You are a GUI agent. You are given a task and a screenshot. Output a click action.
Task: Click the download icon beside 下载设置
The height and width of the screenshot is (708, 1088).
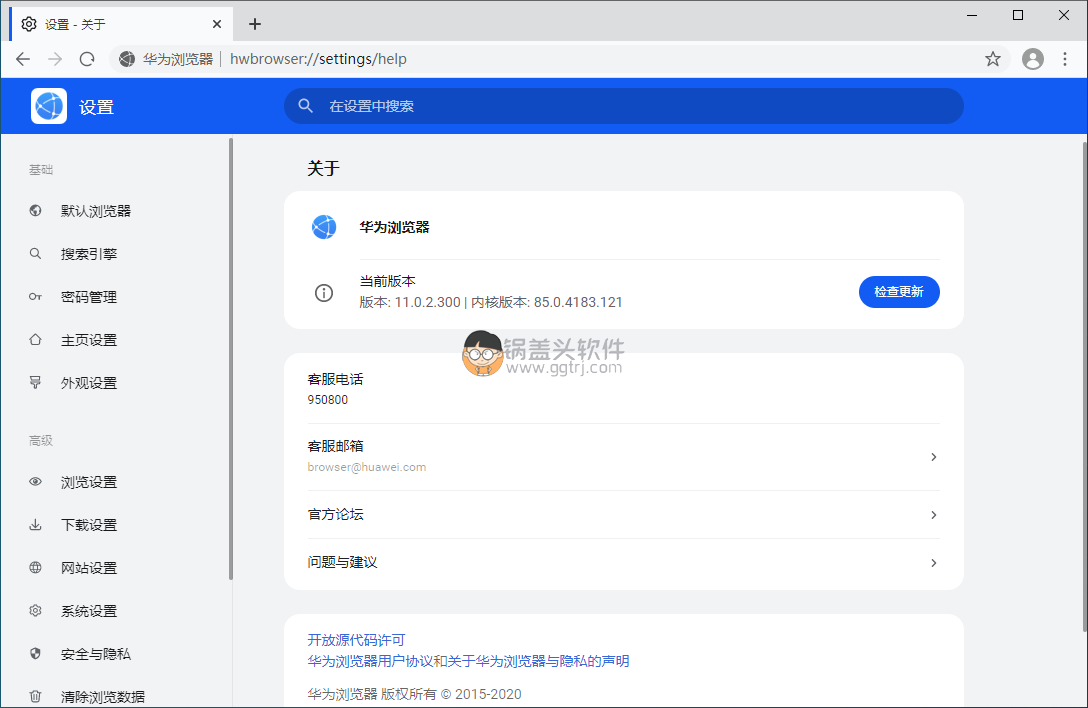35,525
